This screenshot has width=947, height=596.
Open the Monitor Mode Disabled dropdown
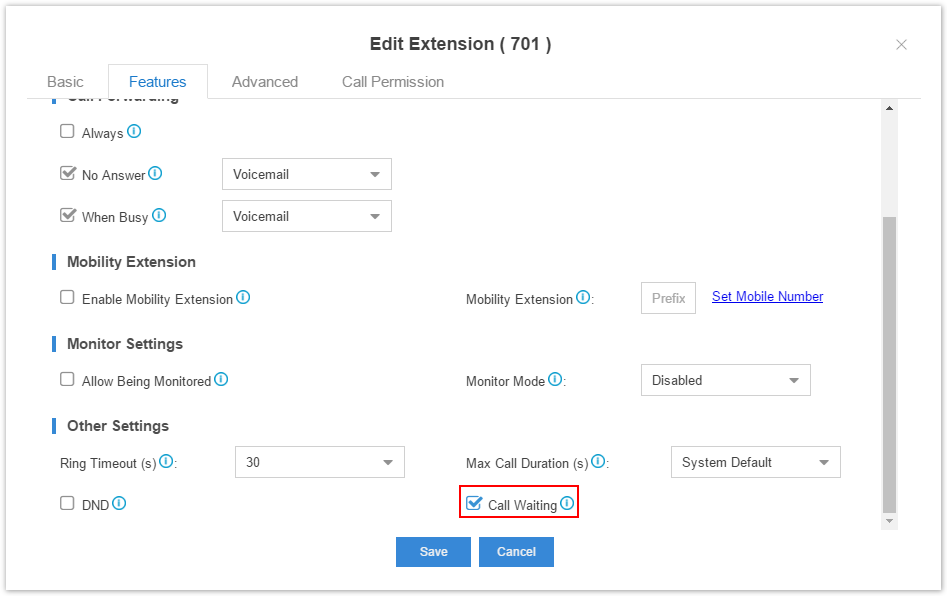pyautogui.click(x=725, y=380)
